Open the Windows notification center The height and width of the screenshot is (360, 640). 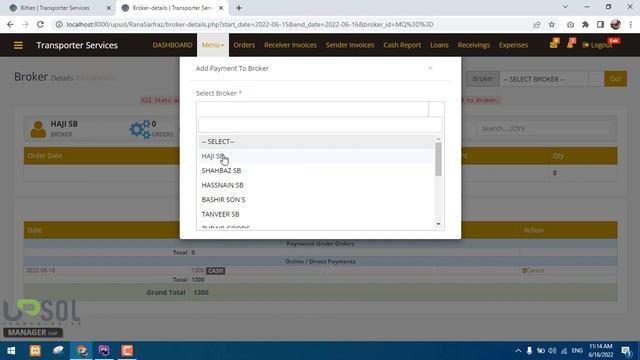click(626, 351)
